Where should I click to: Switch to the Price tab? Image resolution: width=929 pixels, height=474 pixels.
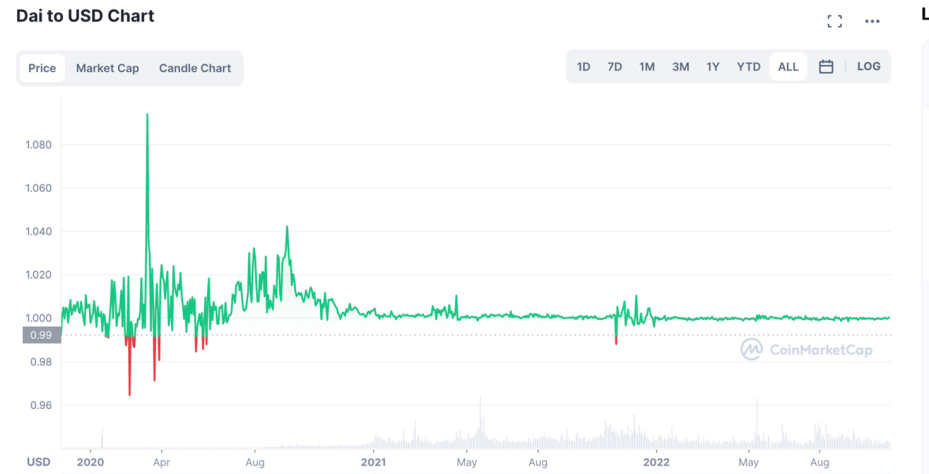coord(42,68)
